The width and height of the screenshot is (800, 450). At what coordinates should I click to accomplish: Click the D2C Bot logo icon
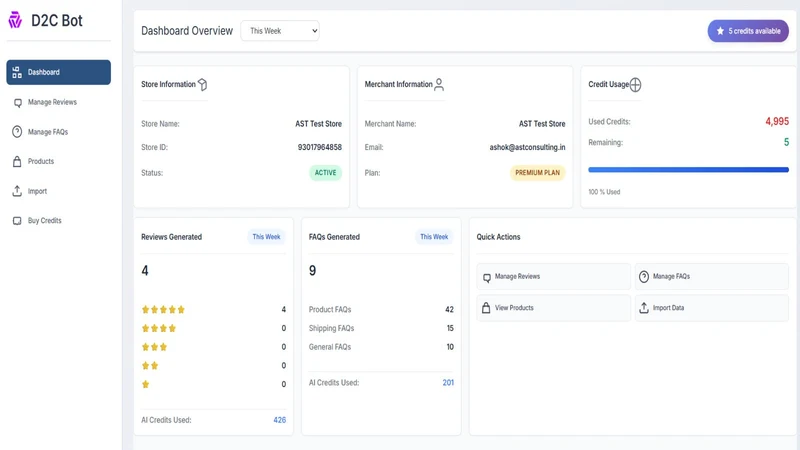15,20
